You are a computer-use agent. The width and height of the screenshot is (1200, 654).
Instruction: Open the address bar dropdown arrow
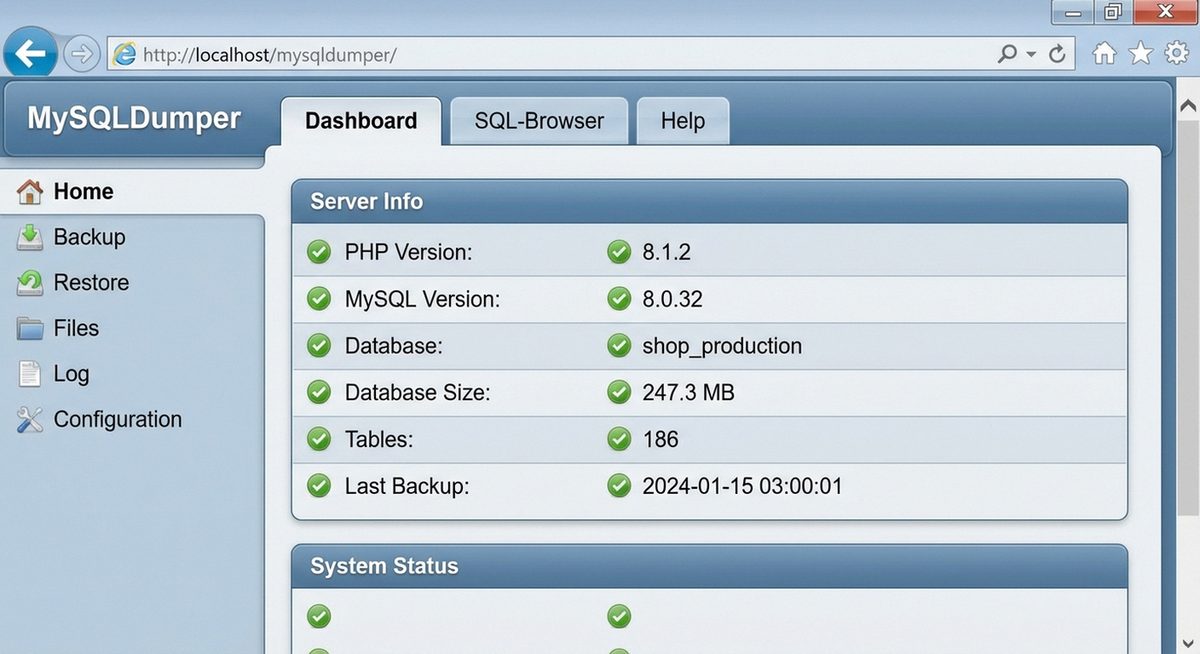[1031, 55]
